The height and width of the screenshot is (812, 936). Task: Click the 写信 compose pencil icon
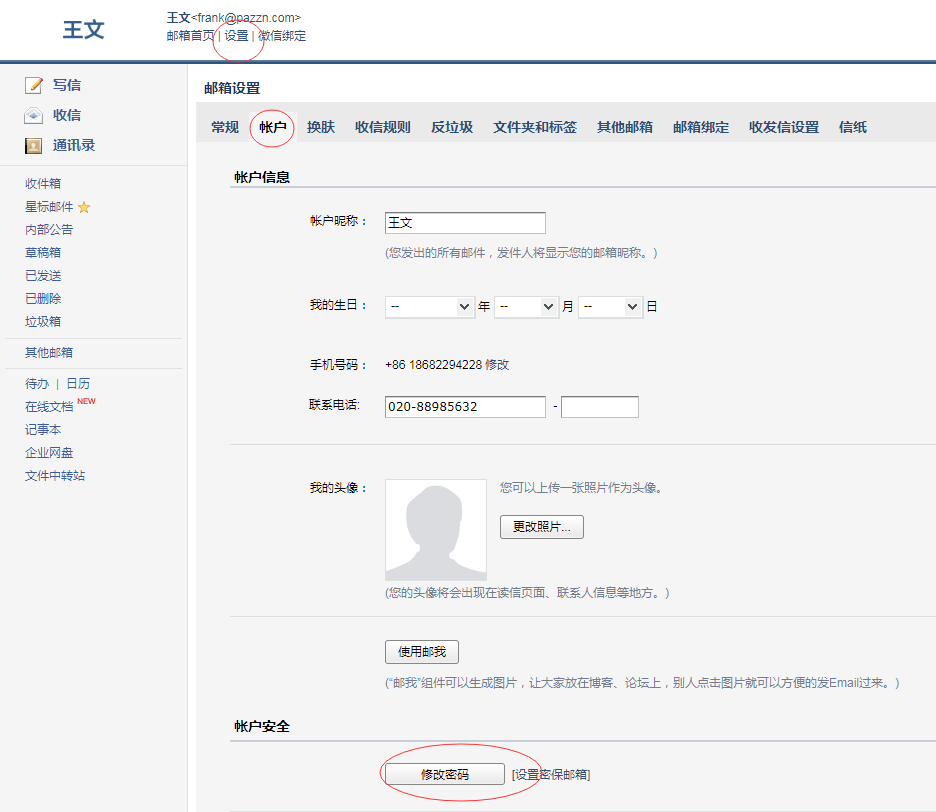[34, 85]
